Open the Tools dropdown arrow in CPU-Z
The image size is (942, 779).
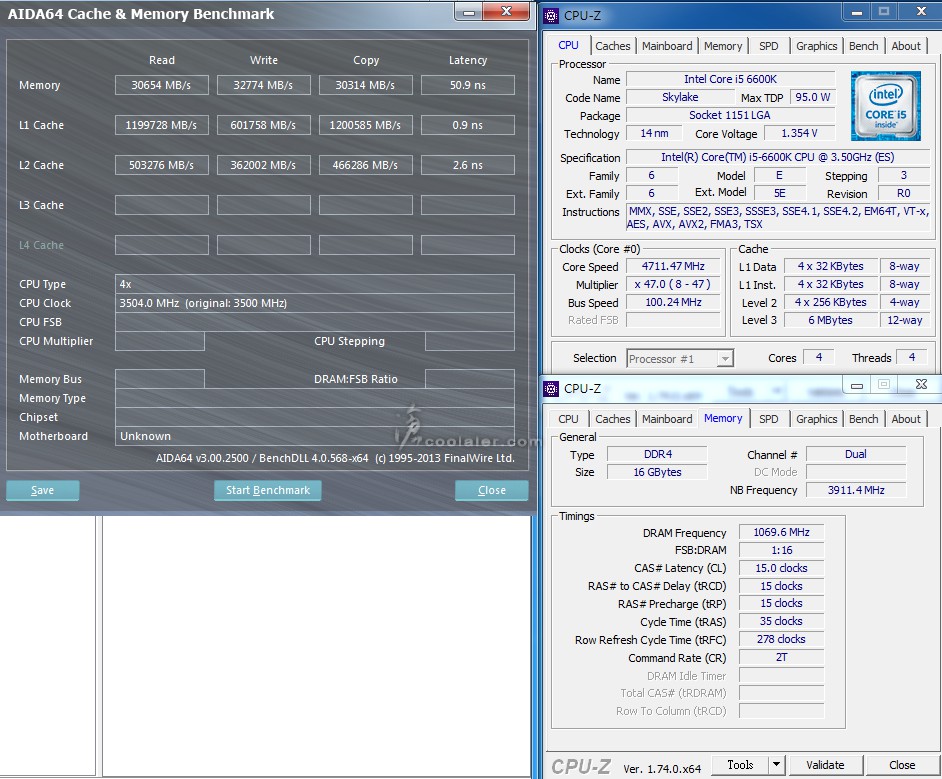click(x=776, y=765)
